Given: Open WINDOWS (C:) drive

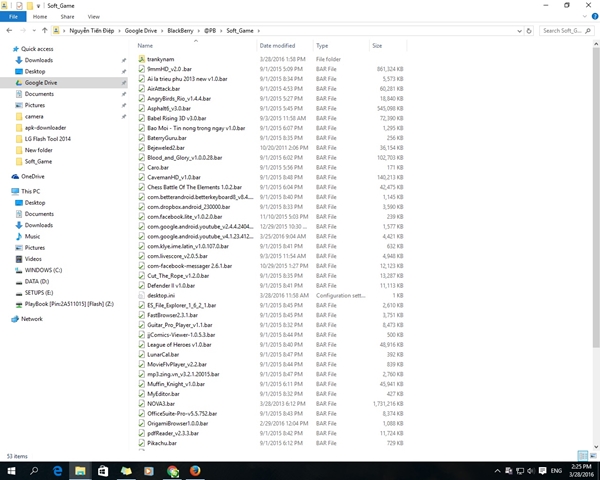Looking at the screenshot, I should pos(43,270).
